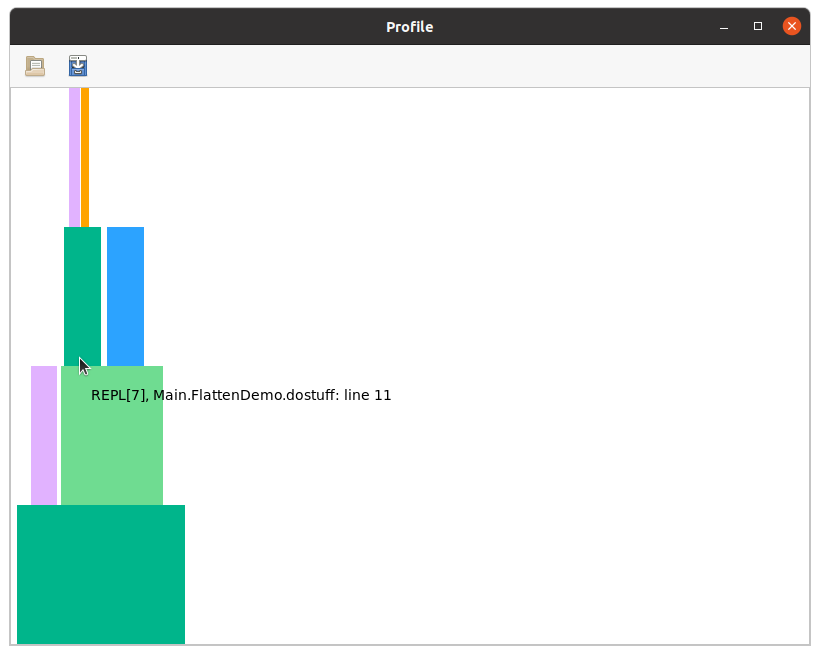Screen dimensions: 820x655
Task: Minimize the Profile window
Action: 724,27
